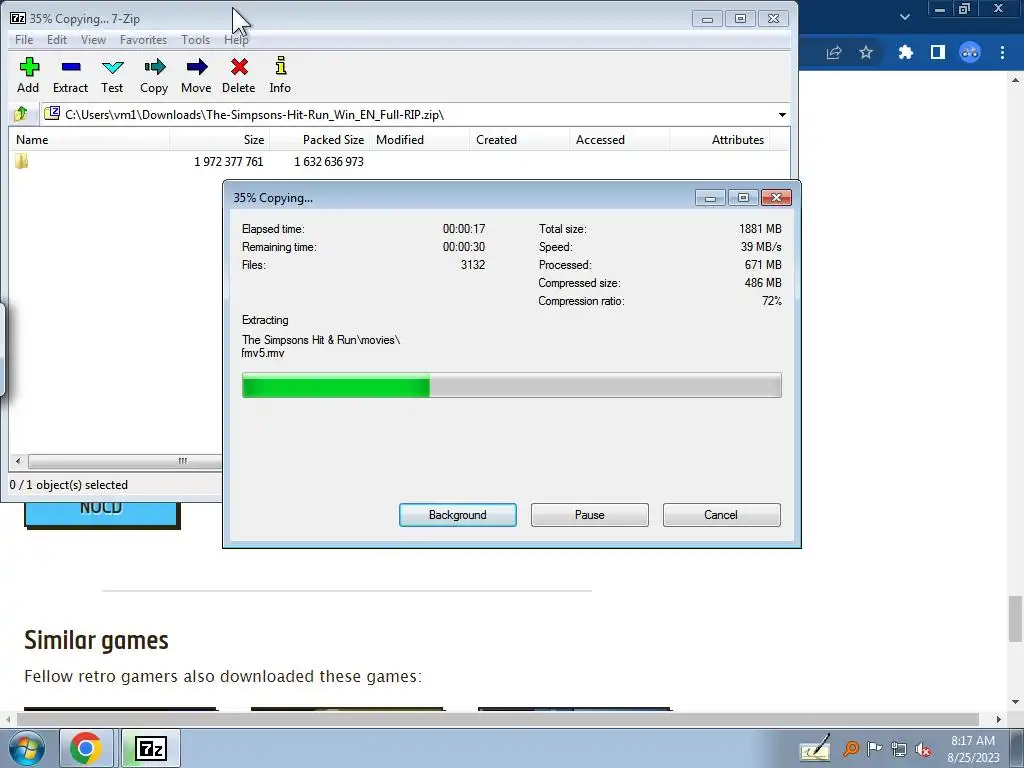Click the browser vertical scrollbar thumb
The height and width of the screenshot is (768, 1024).
[1015, 619]
